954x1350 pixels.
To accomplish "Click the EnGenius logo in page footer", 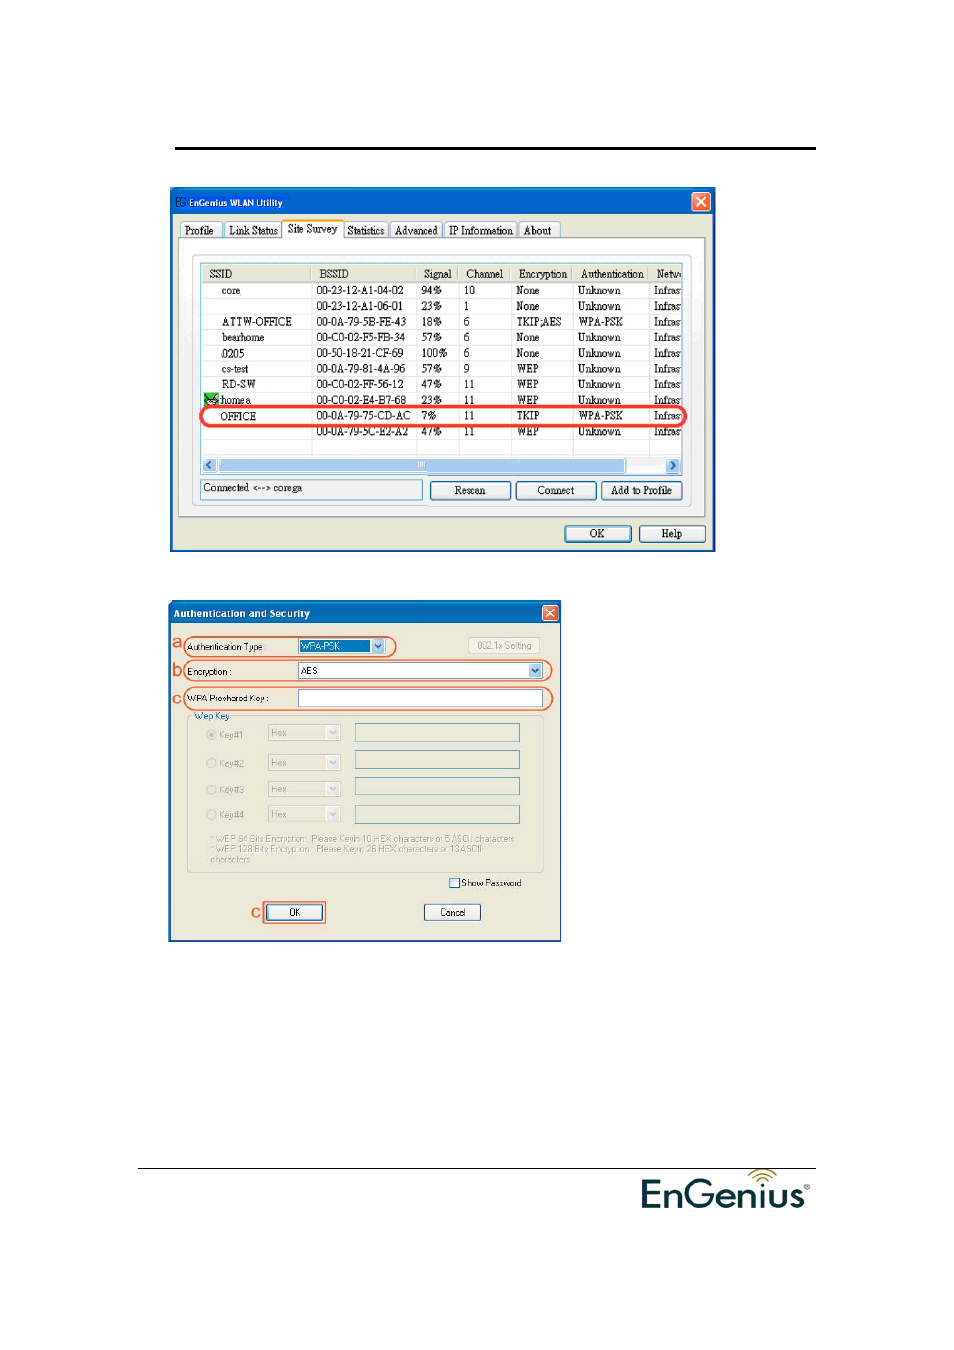I will tap(725, 1190).
